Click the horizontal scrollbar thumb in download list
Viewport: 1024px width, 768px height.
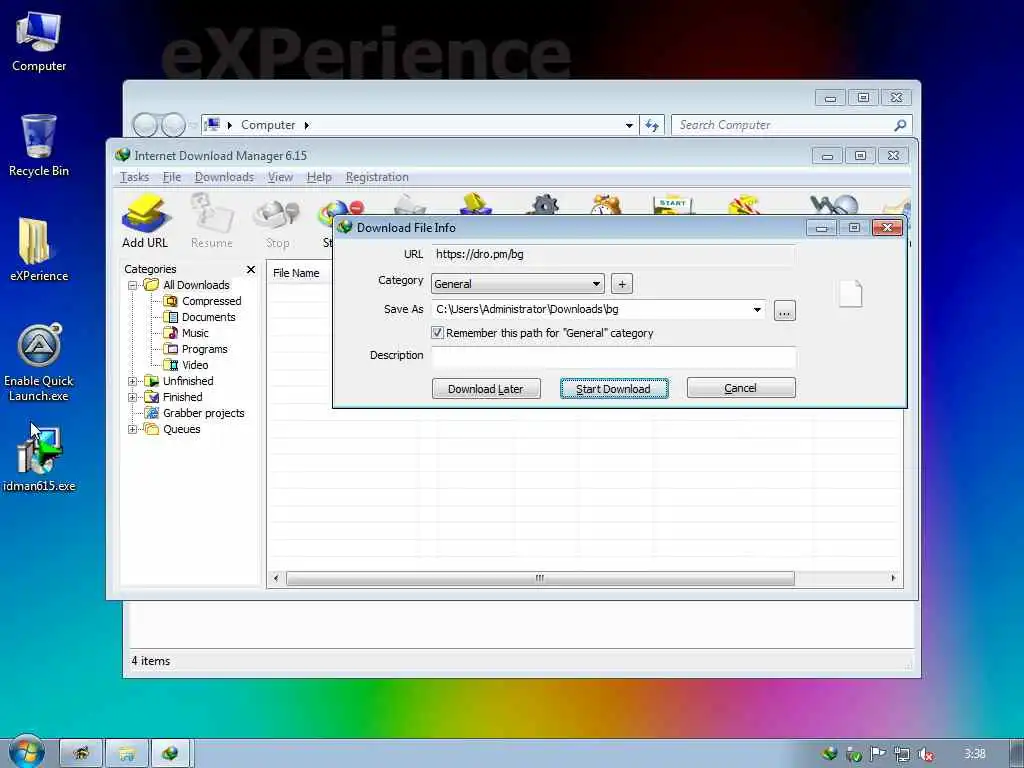point(540,578)
